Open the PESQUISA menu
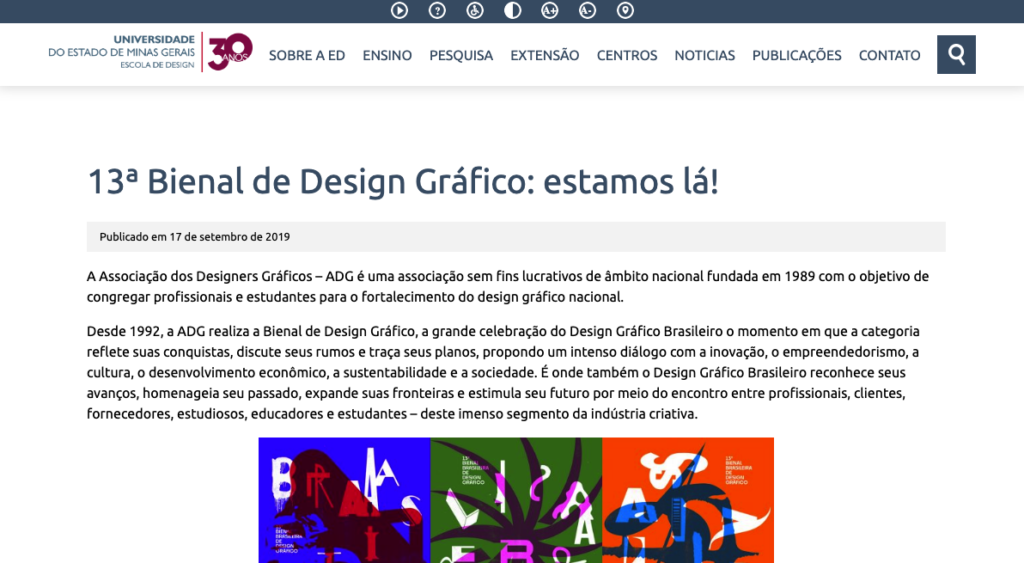The image size is (1024, 563). 461,56
